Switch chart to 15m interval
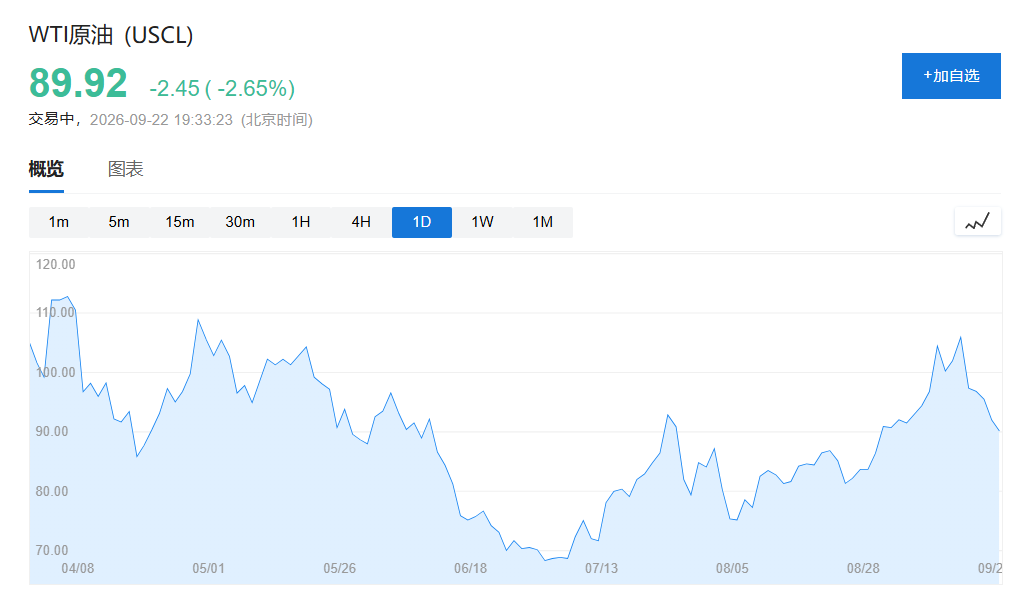The height and width of the screenshot is (598, 1024). [x=180, y=222]
